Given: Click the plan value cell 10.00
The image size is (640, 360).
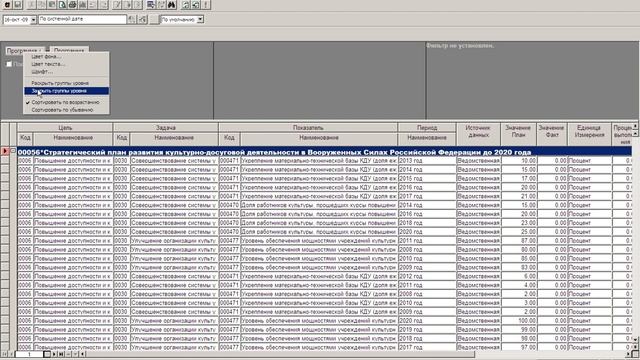Looking at the screenshot, I should [519, 160].
